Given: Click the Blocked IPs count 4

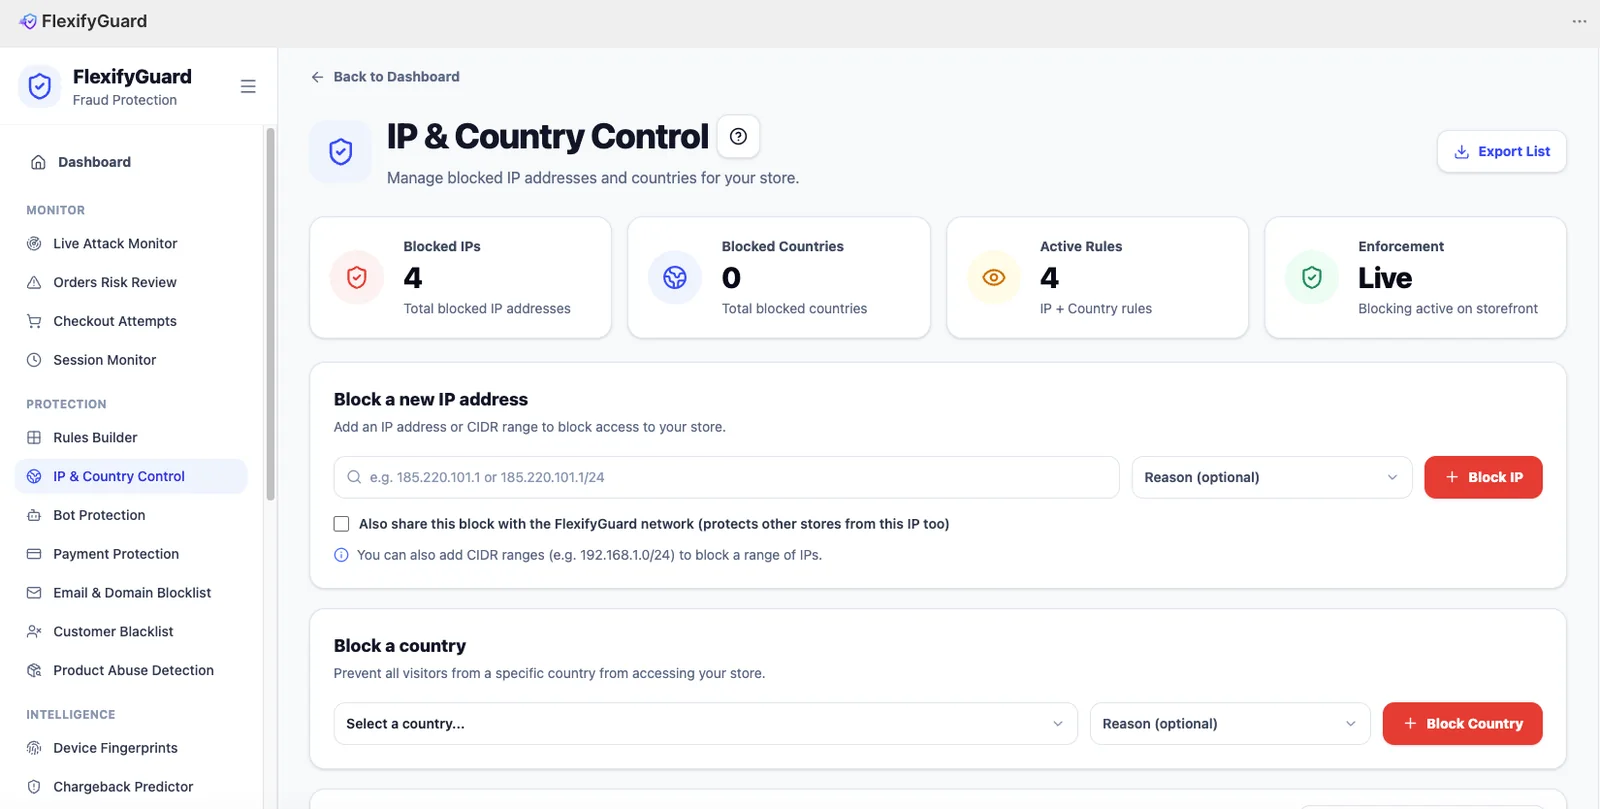Looking at the screenshot, I should (x=413, y=278).
